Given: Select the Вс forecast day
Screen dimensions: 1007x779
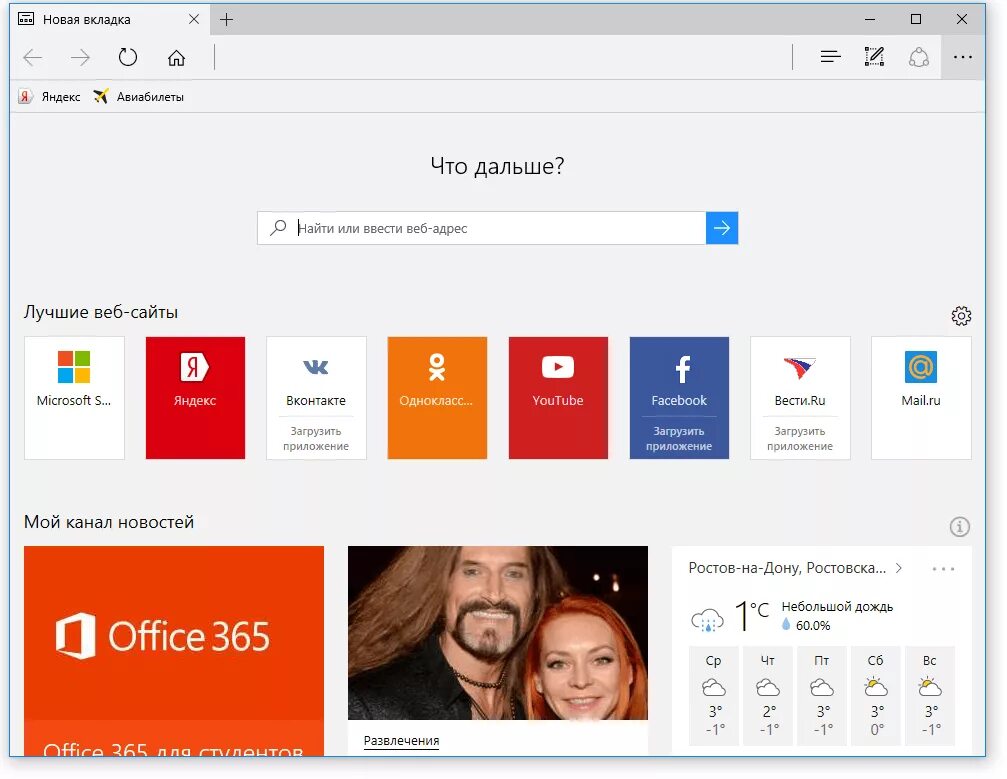Looking at the screenshot, I should coord(929,696).
